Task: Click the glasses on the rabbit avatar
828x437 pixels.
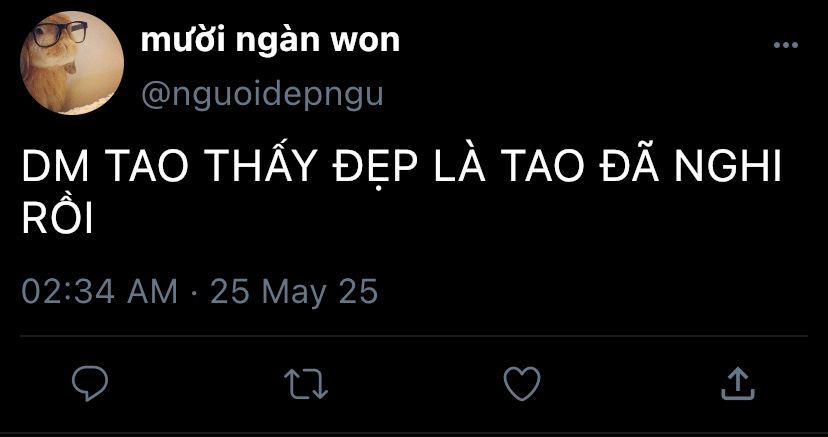Action: [x=59, y=33]
